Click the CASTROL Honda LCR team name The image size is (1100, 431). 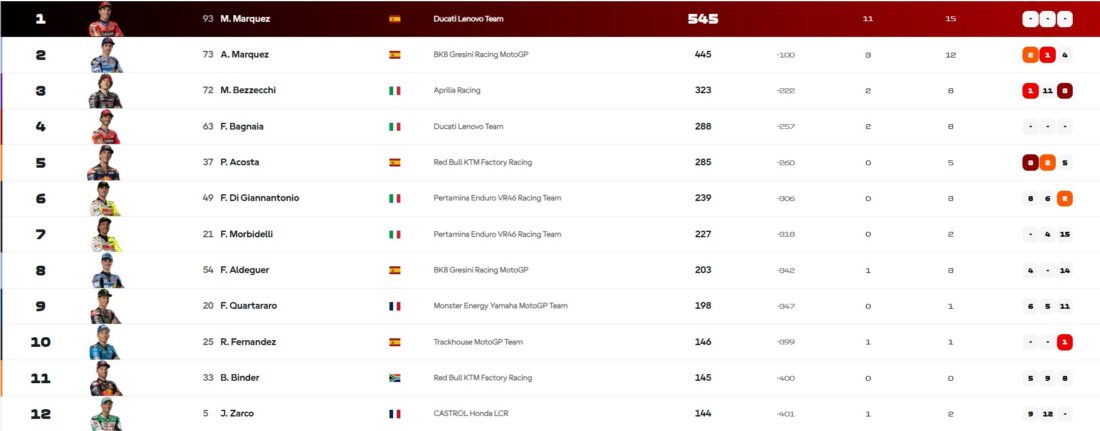(471, 414)
